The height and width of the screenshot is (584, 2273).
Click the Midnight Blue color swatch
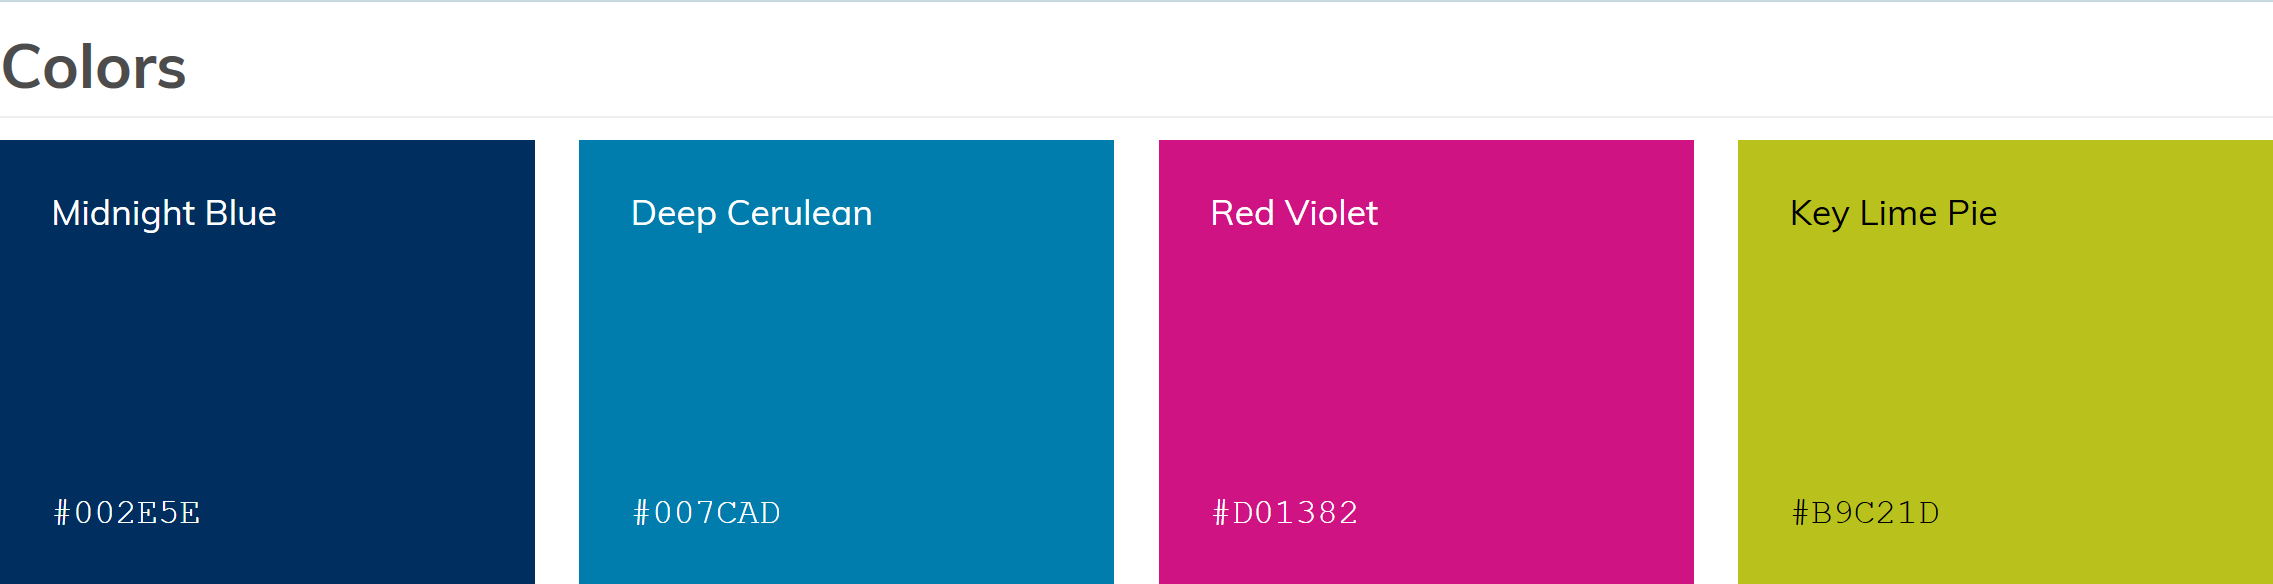[x=267, y=360]
